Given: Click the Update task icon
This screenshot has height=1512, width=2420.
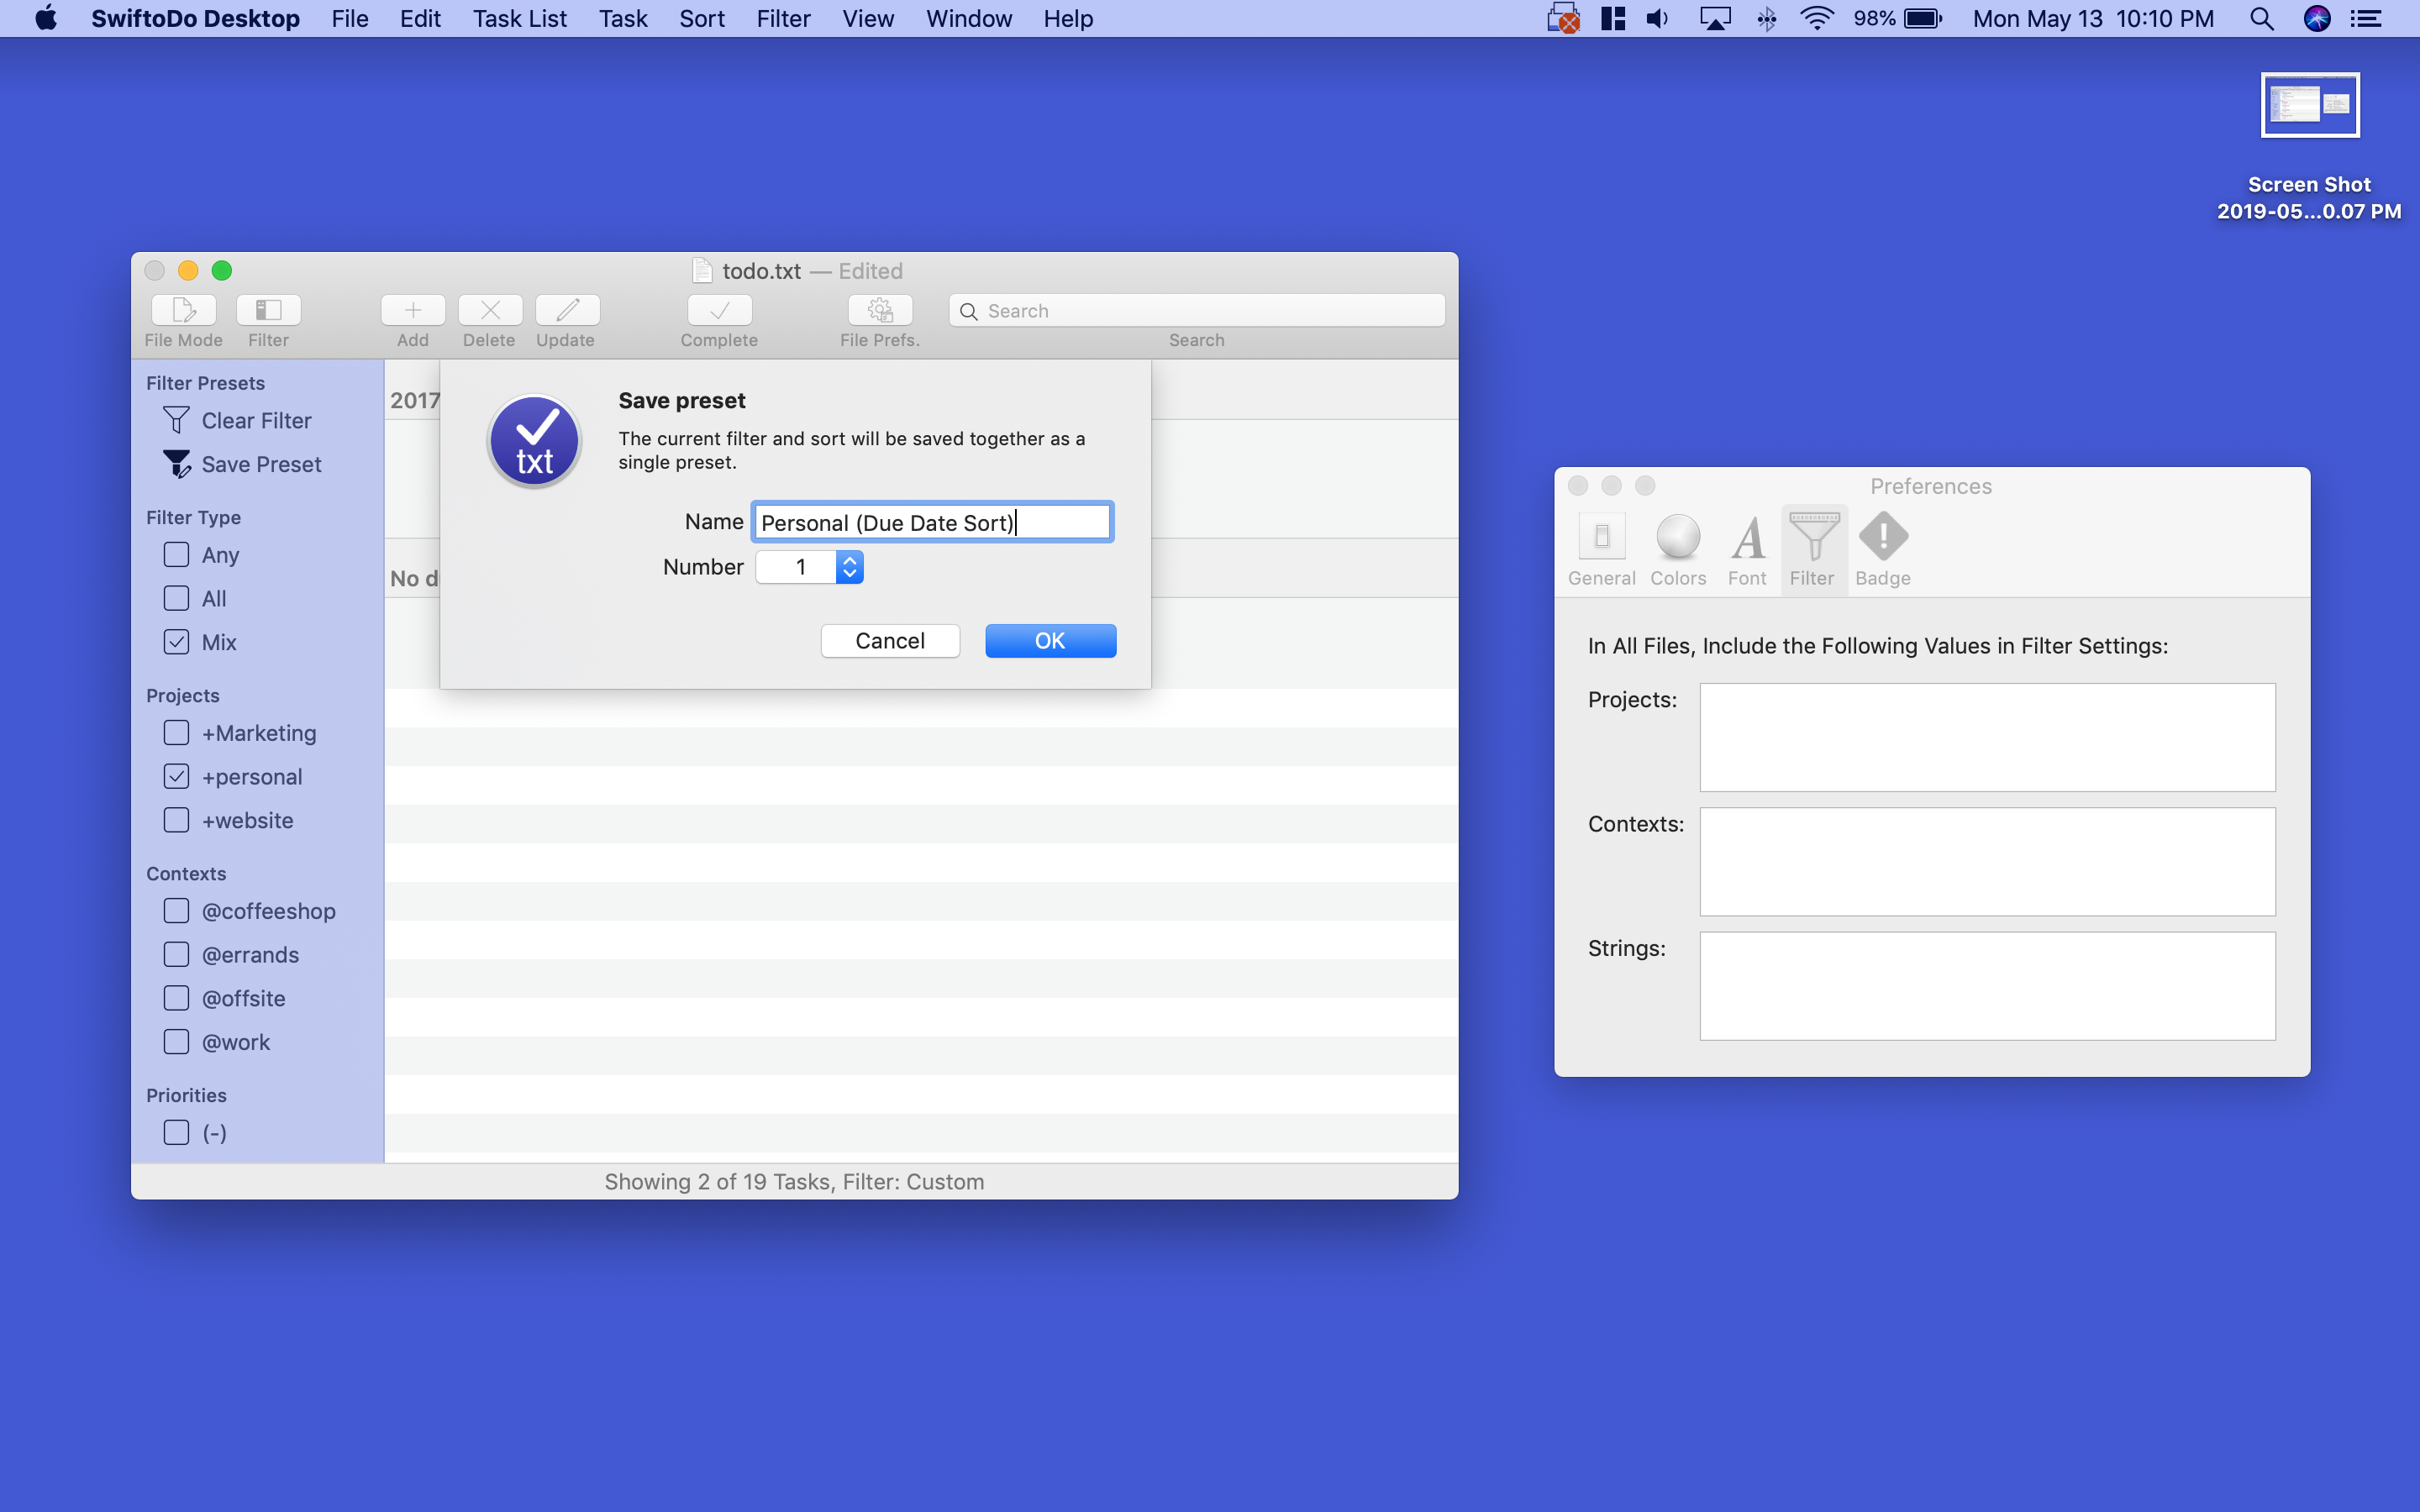Looking at the screenshot, I should [x=565, y=310].
